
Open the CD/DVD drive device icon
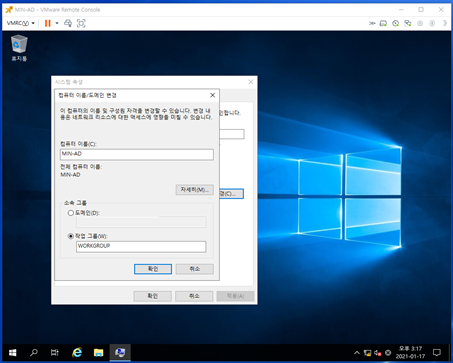tap(396, 23)
